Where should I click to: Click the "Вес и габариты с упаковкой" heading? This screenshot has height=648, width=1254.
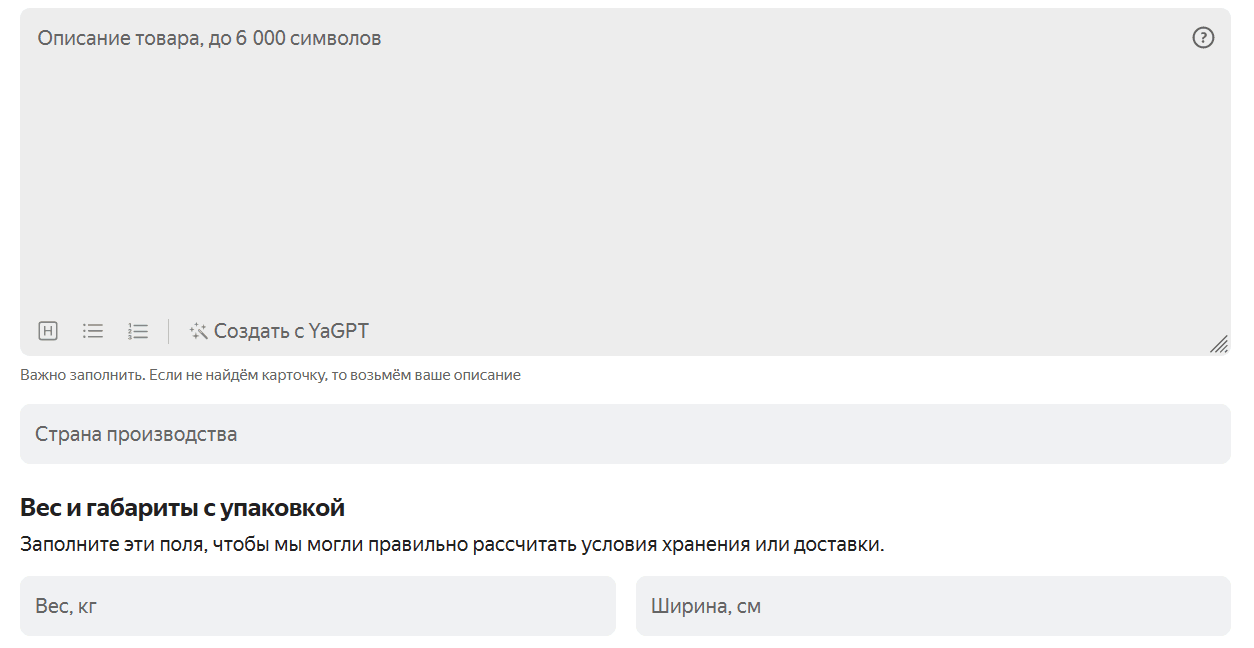click(182, 508)
